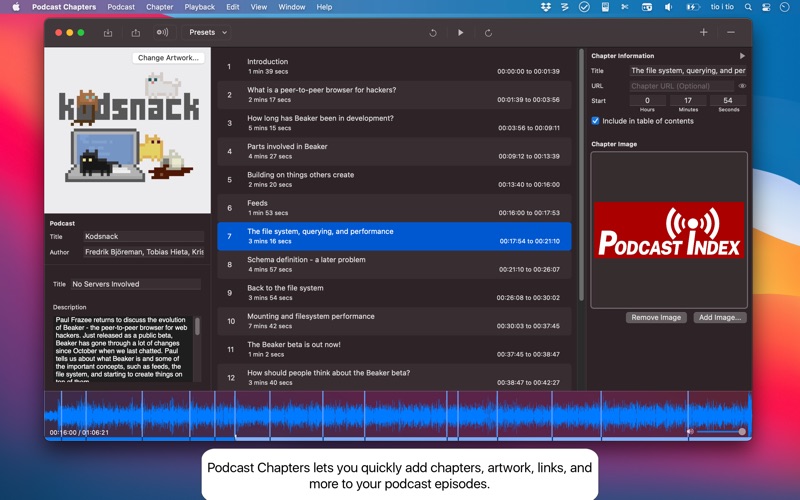The height and width of the screenshot is (500, 800).
Task: Select chapter Parts involved in Beaker
Action: click(x=394, y=152)
